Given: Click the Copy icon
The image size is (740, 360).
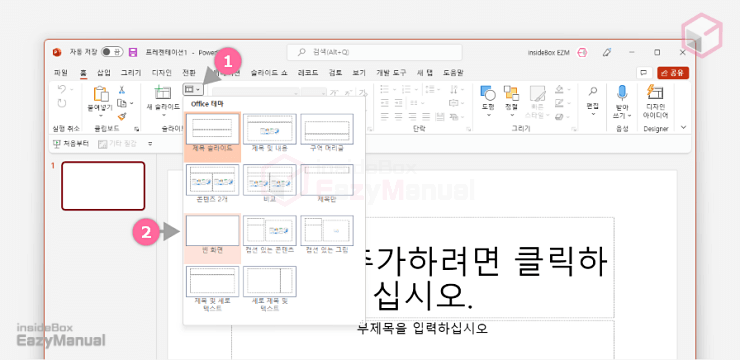Looking at the screenshot, I should click(x=122, y=103).
